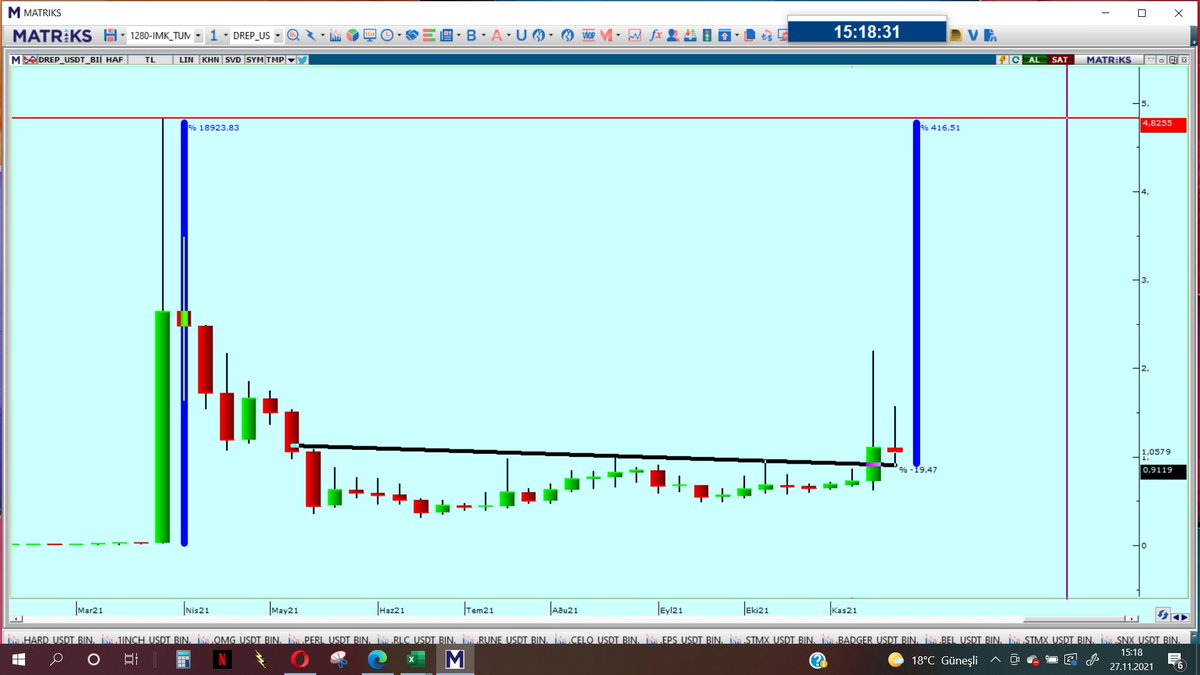Toggle the SYM chart button
1200x675 pixels.
255,60
